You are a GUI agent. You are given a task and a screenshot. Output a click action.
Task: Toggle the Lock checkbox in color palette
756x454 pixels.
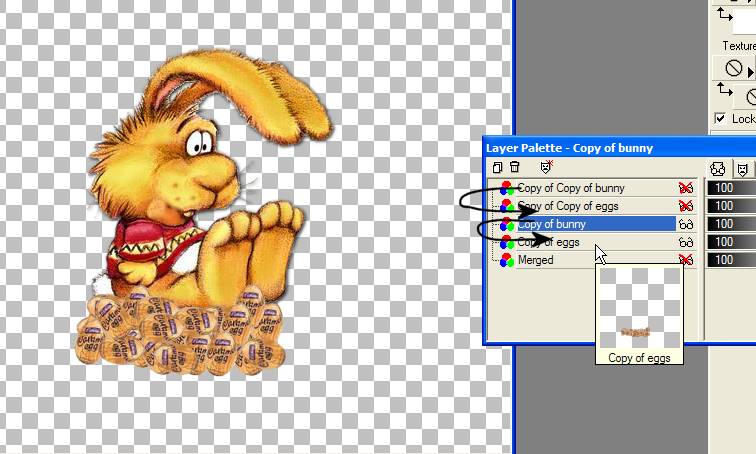click(x=720, y=119)
